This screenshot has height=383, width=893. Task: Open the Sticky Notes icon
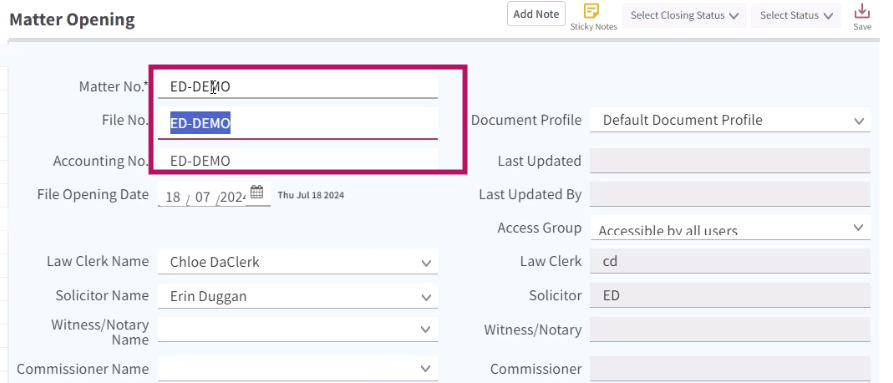click(x=592, y=11)
